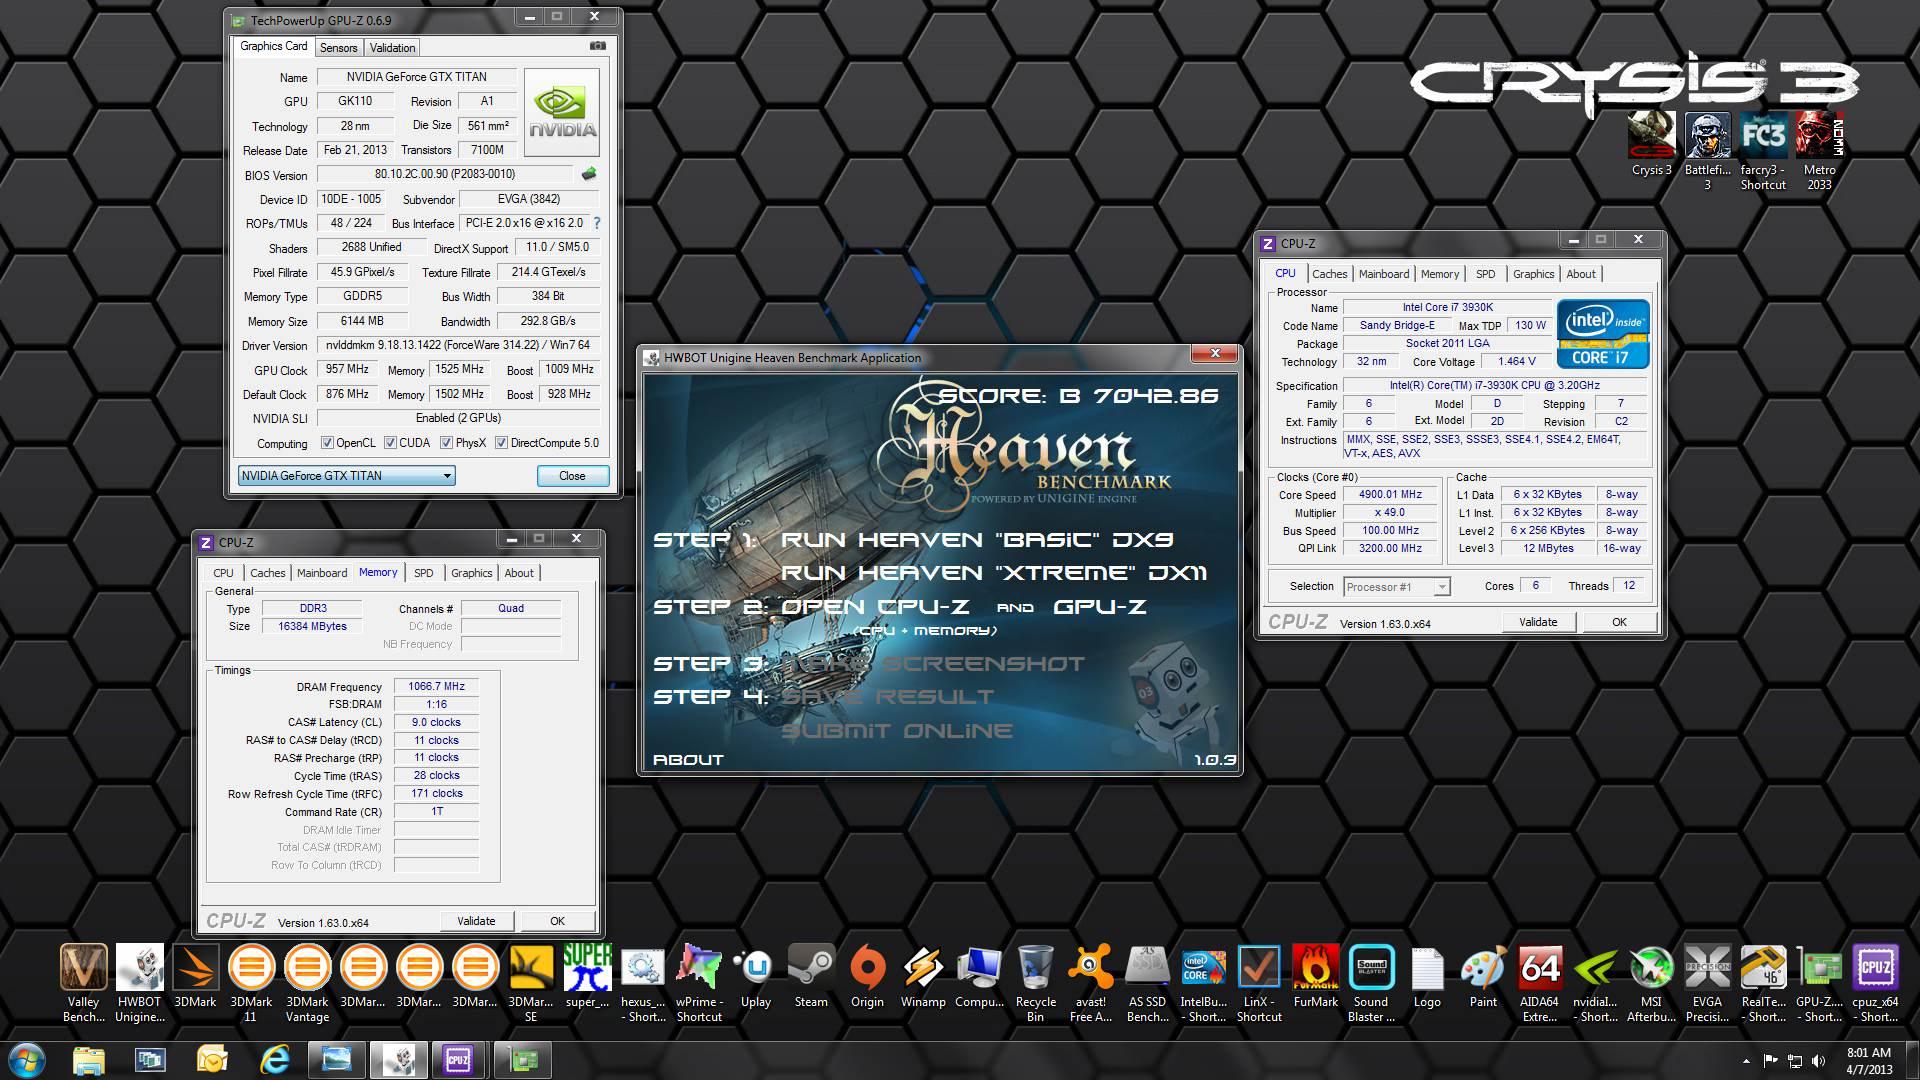Click the volume icon in system tray
1920x1080 pixels.
click(1820, 1061)
